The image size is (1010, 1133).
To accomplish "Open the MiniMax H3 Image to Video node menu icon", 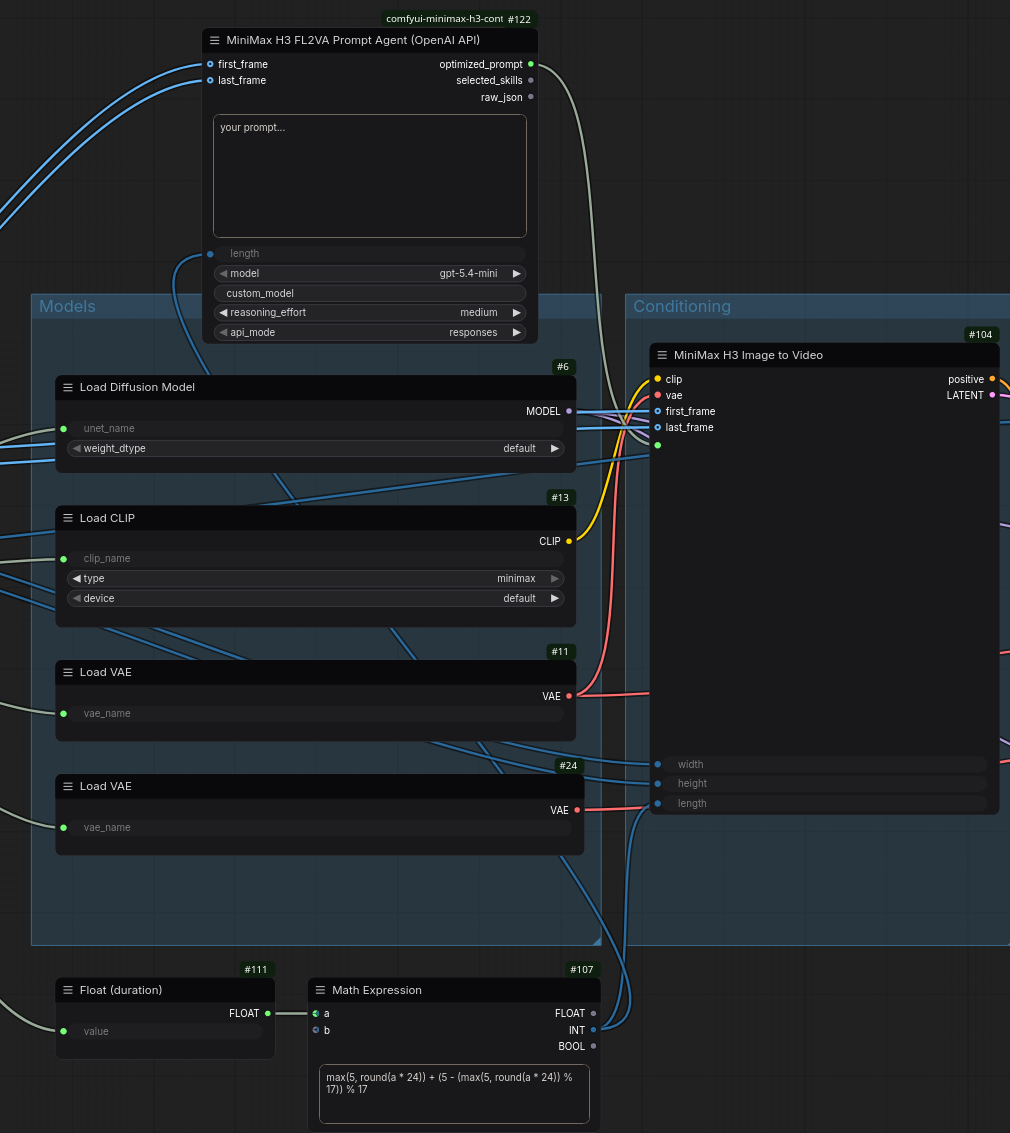I will pyautogui.click(x=662, y=355).
